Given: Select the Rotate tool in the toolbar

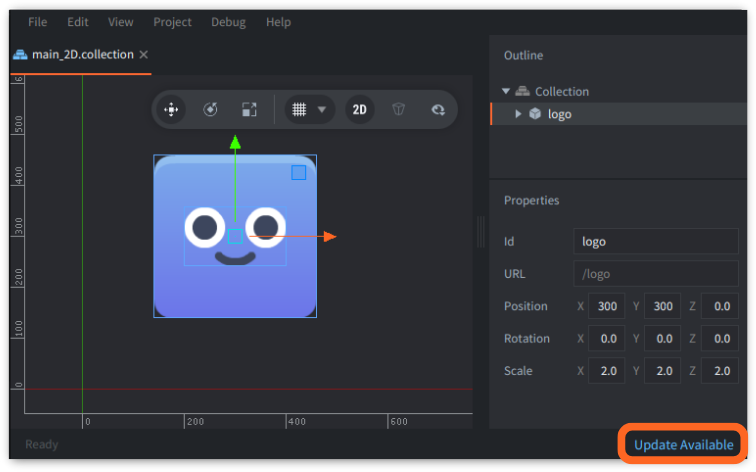Looking at the screenshot, I should [211, 110].
